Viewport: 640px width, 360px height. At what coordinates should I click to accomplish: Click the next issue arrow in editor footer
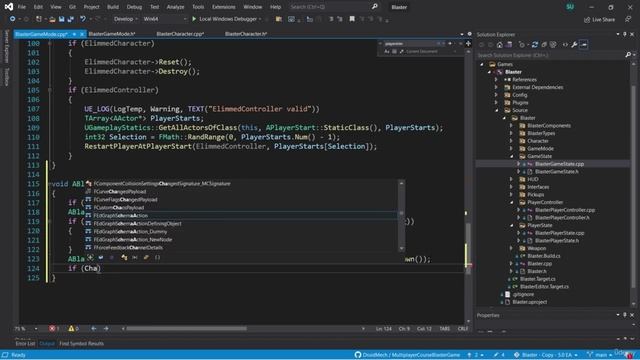pos(106,329)
